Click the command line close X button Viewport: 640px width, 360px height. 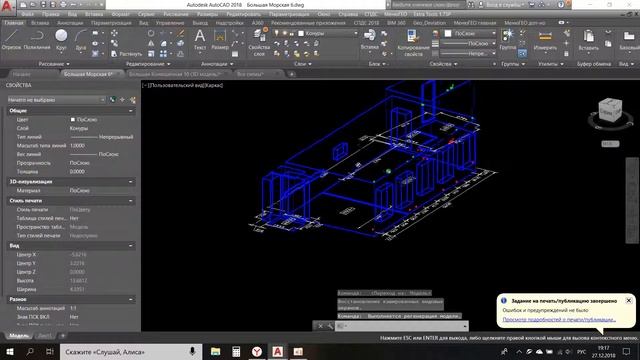(x=320, y=326)
